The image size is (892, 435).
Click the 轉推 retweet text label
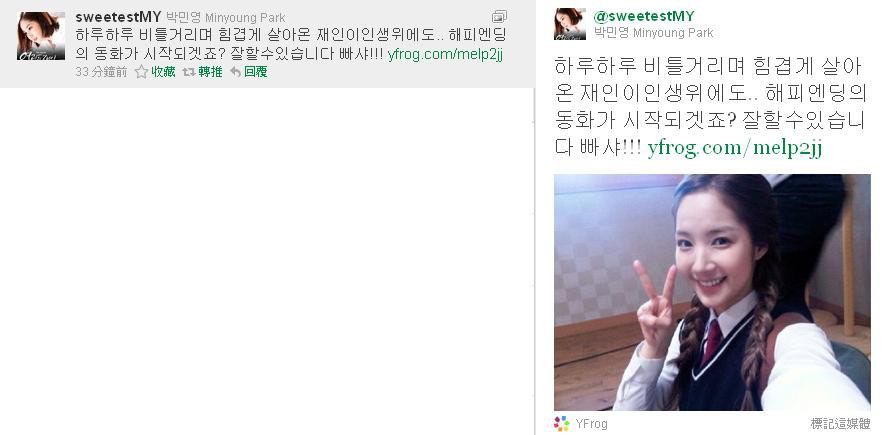(210, 72)
